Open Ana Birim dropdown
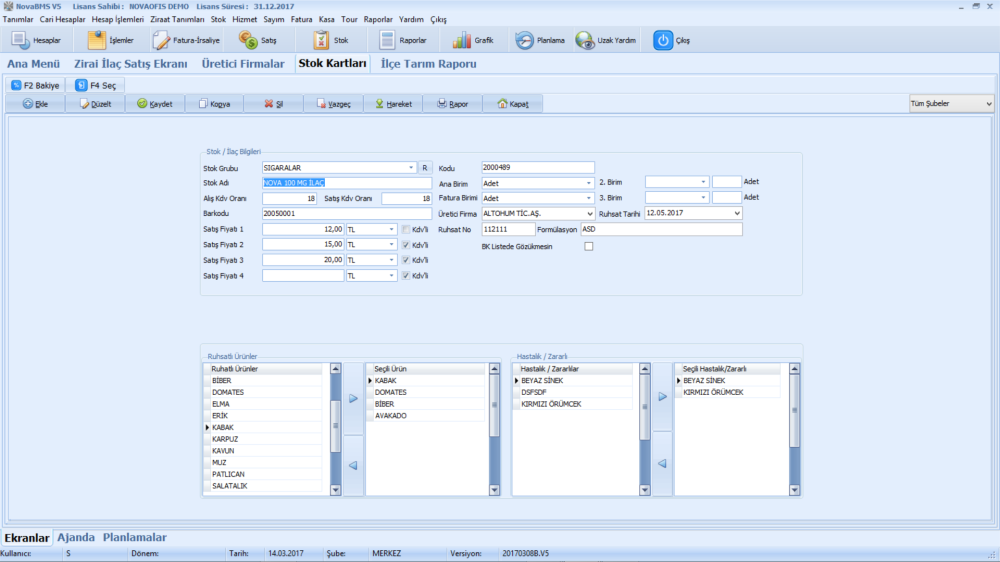1000x562 pixels. (x=589, y=183)
